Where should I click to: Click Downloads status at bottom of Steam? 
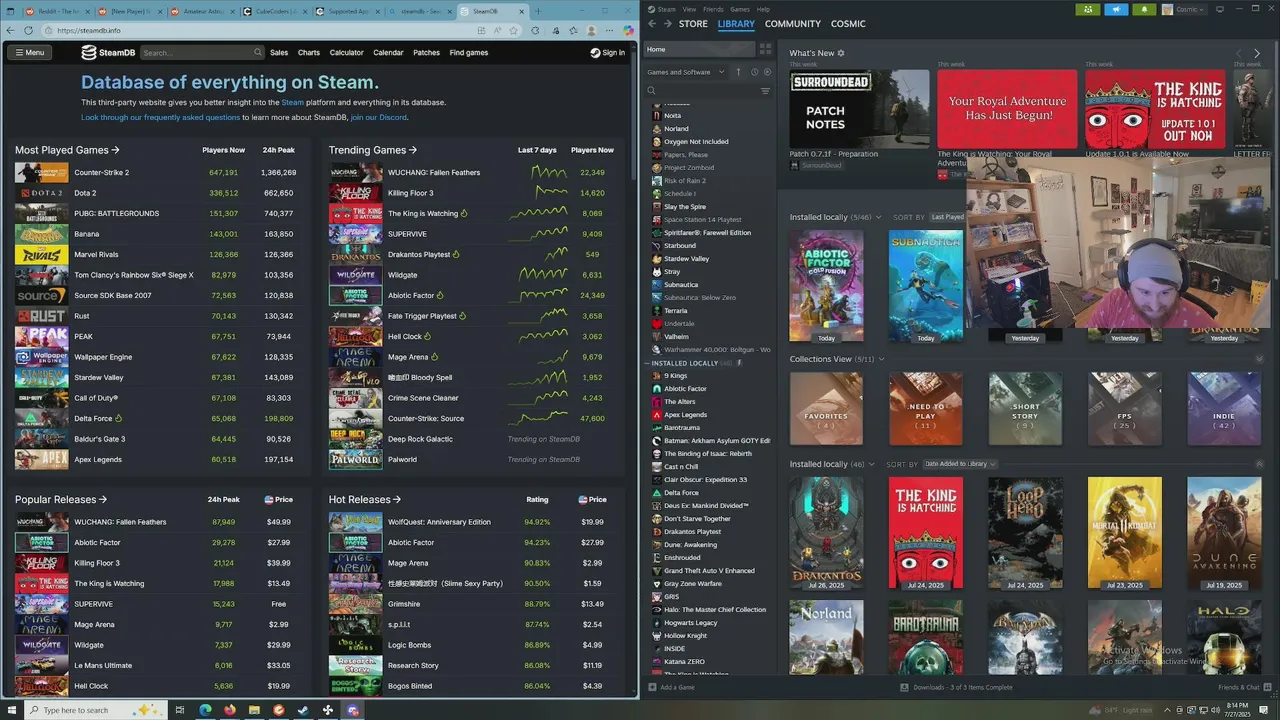[x=957, y=687]
